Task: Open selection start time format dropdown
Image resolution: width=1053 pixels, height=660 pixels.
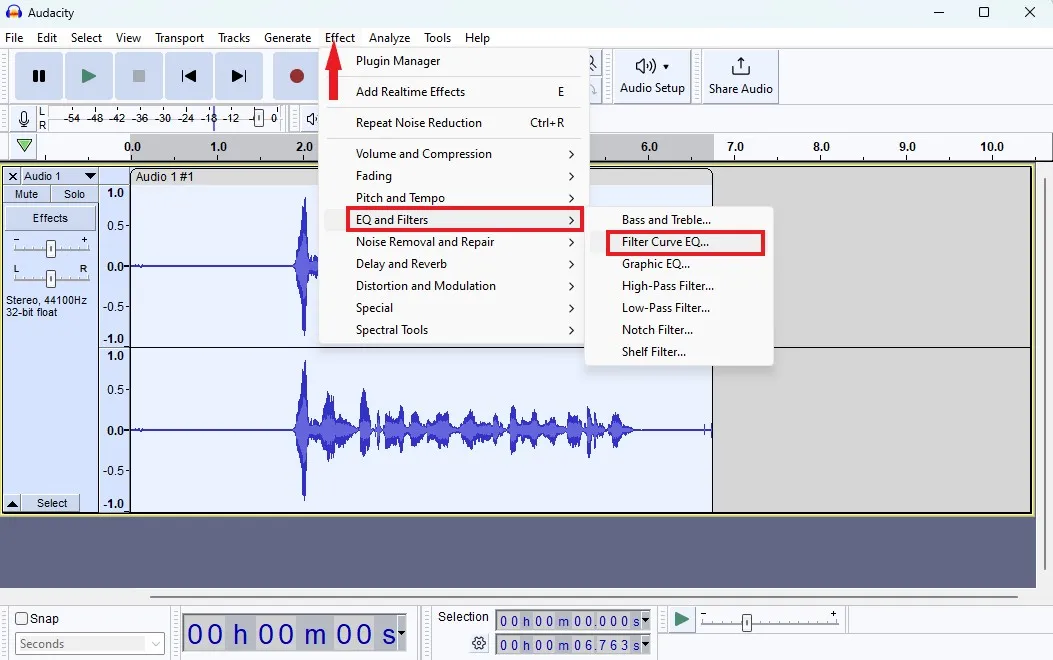Action: pyautogui.click(x=645, y=620)
